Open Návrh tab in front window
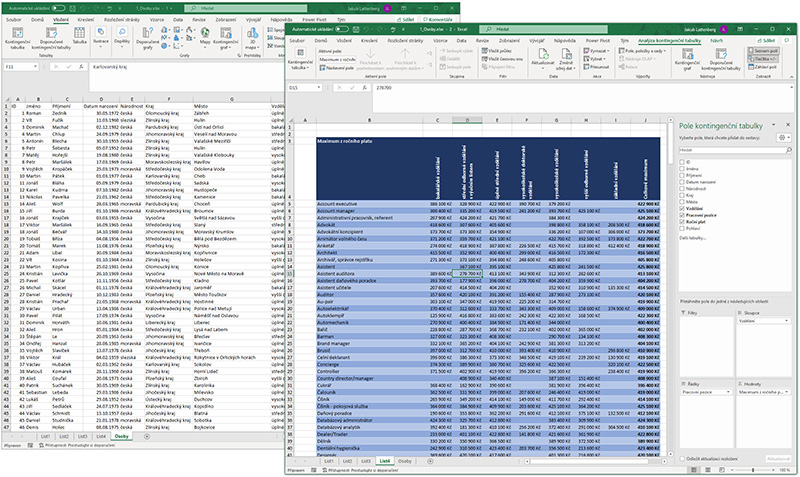The image size is (800, 477). pyautogui.click(x=716, y=40)
